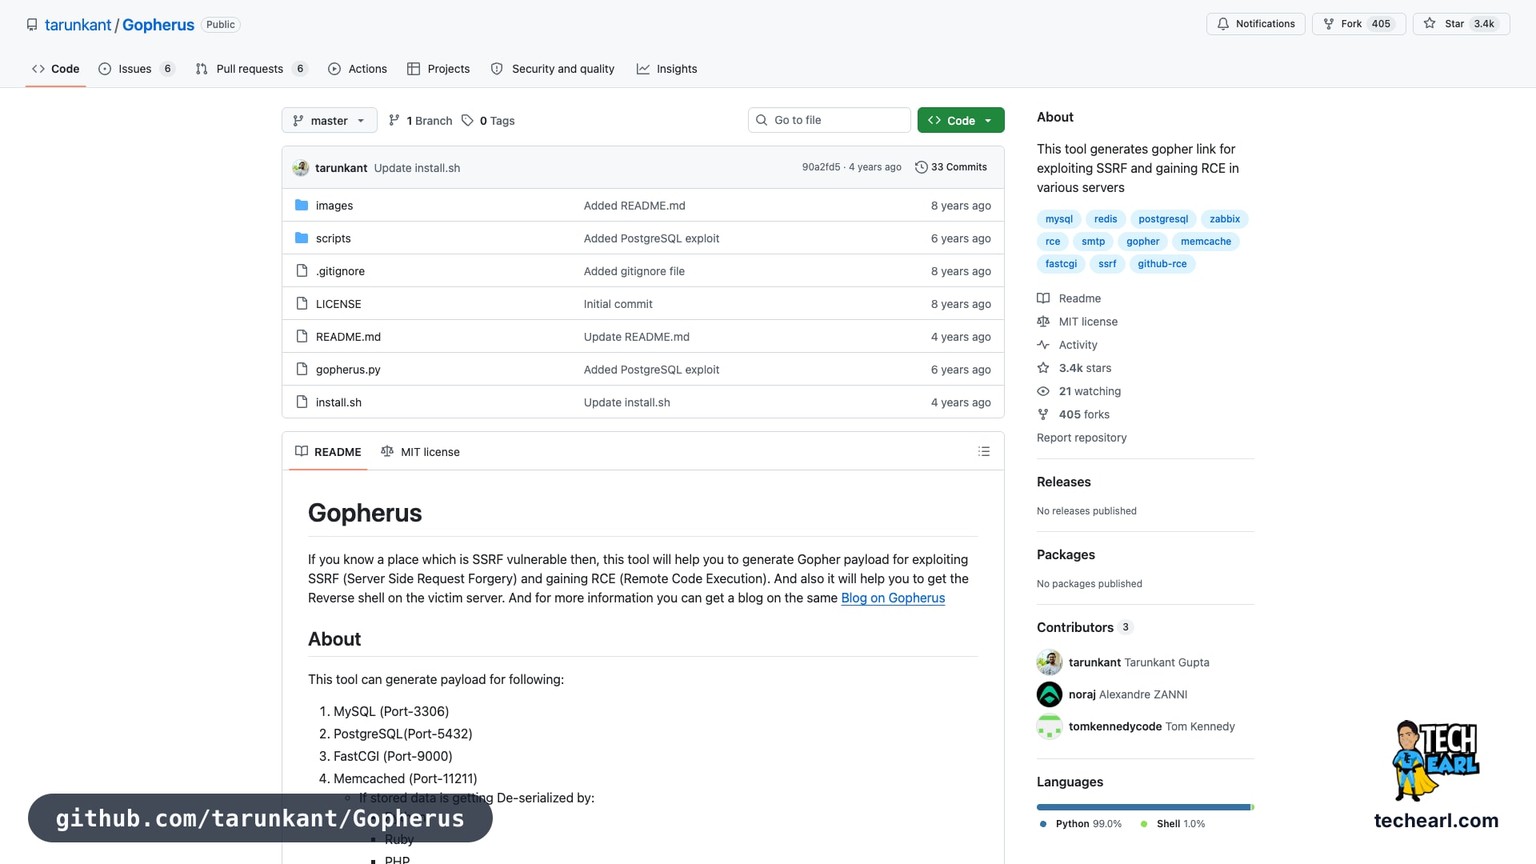1536x864 pixels.
Task: Click the github-rce topic tag
Action: tap(1162, 264)
